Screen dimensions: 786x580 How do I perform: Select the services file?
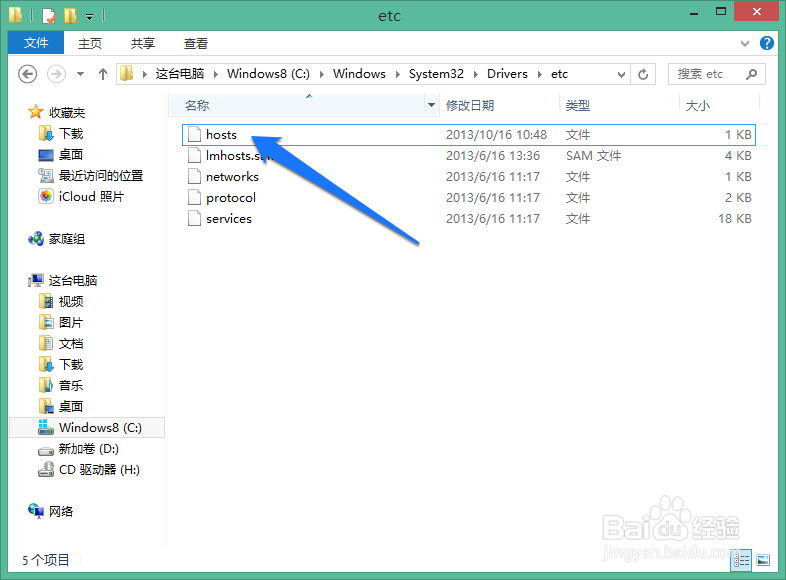point(469,219)
